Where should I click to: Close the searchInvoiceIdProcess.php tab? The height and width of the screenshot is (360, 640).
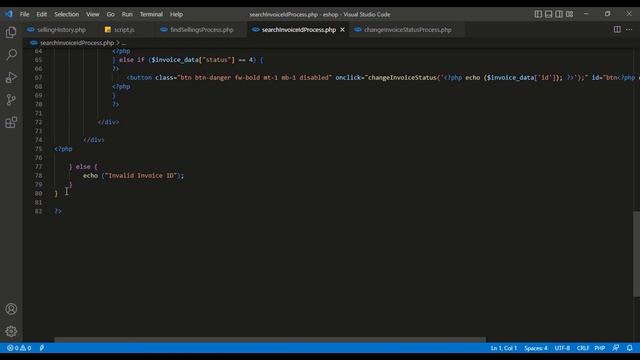coord(342,30)
